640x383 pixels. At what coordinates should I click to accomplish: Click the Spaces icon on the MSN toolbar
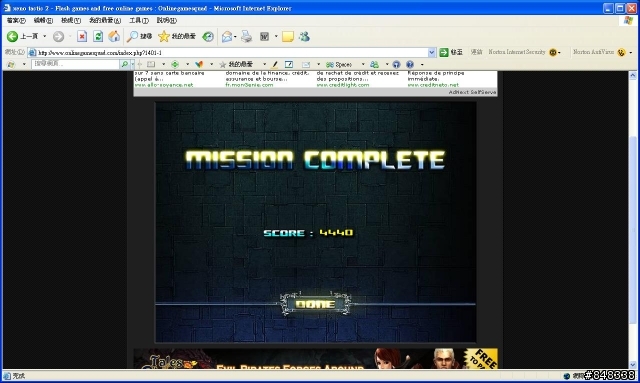tap(330, 65)
